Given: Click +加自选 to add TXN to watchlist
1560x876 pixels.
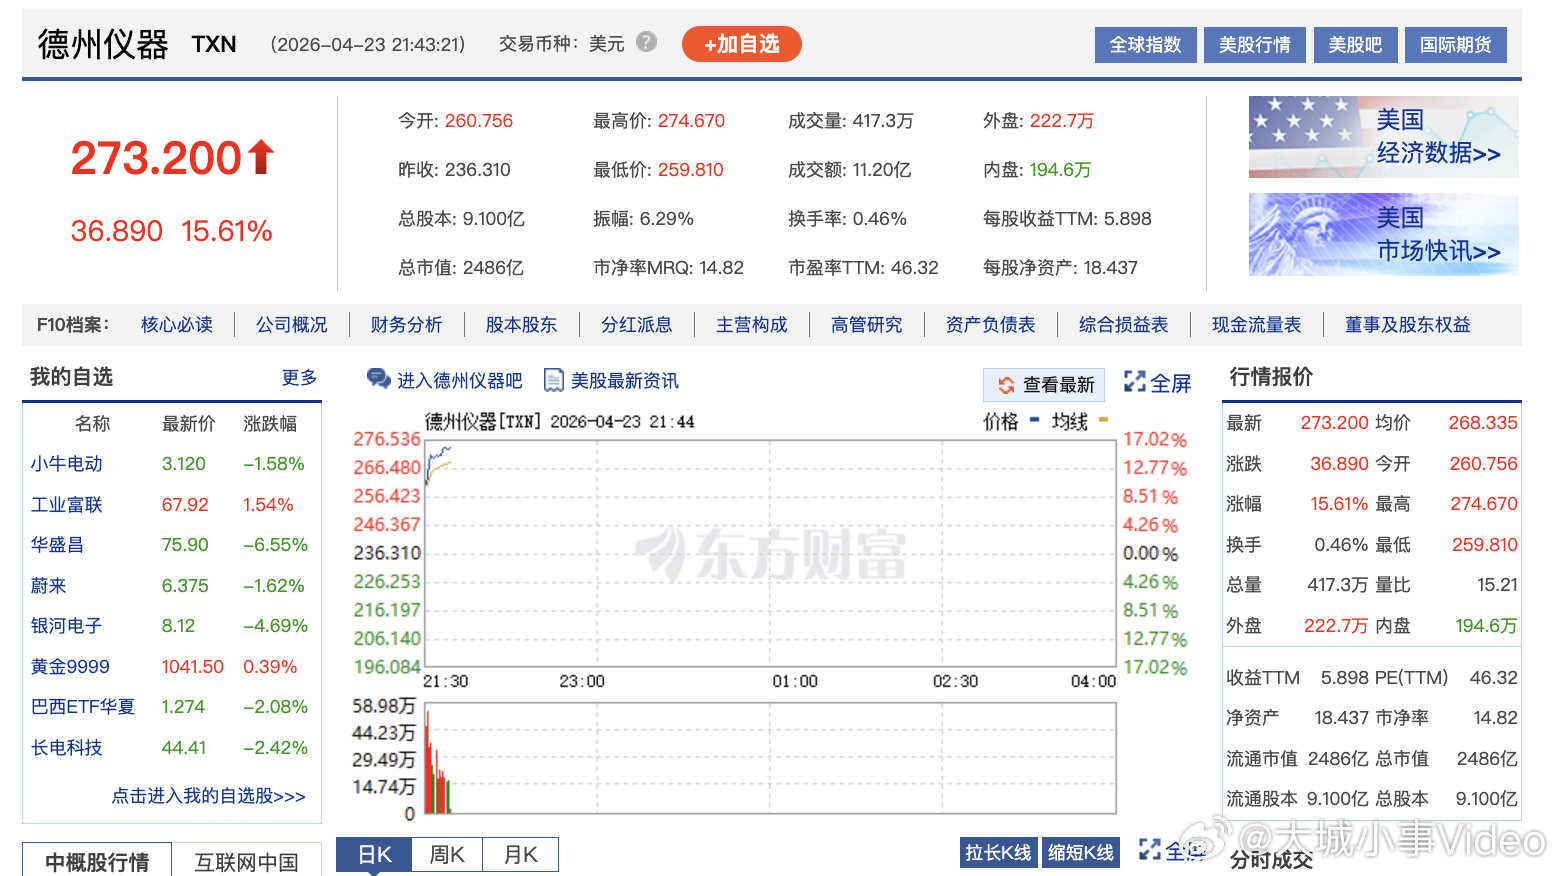Looking at the screenshot, I should [x=741, y=44].
